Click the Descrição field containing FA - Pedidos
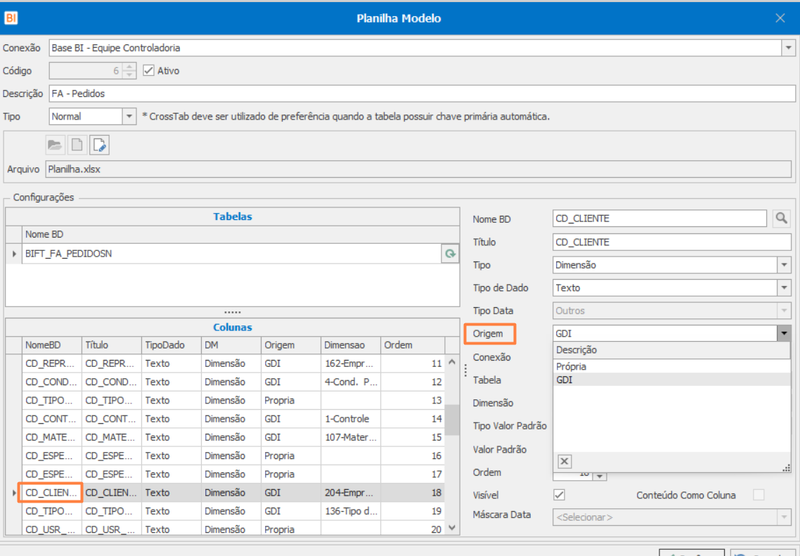This screenshot has width=800, height=556. 422,93
